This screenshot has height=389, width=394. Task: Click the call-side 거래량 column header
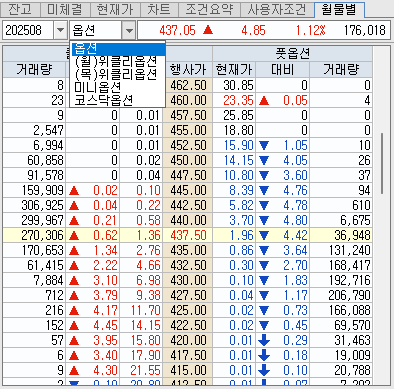34,70
